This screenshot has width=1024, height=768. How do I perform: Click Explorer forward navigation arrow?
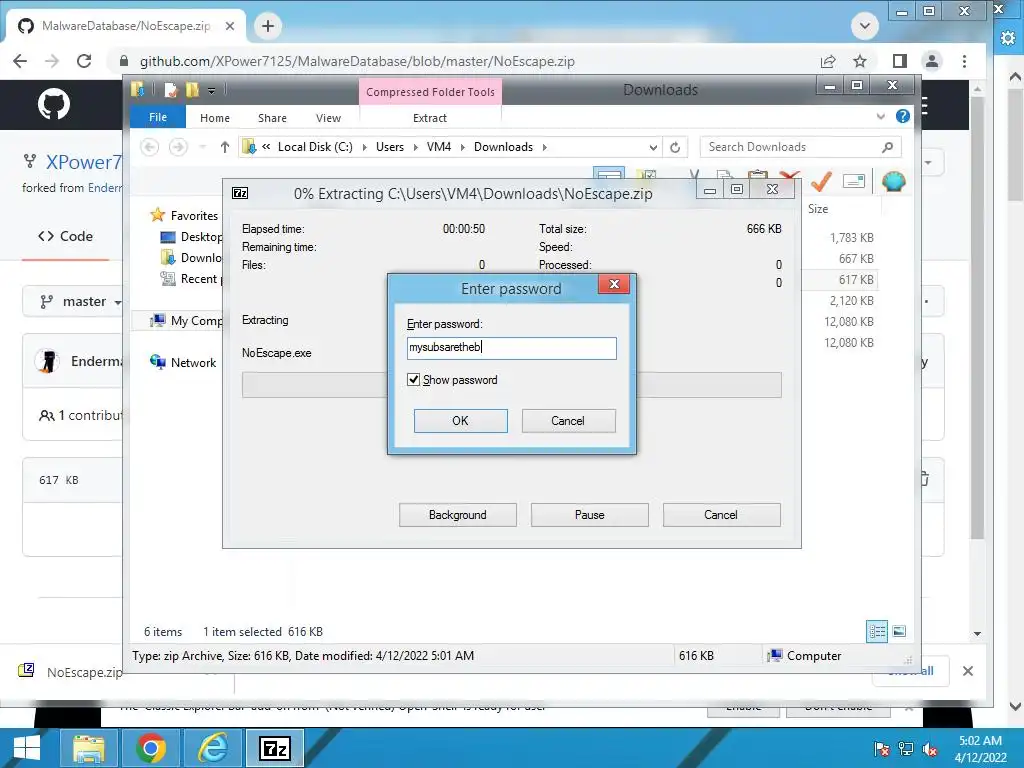[178, 147]
